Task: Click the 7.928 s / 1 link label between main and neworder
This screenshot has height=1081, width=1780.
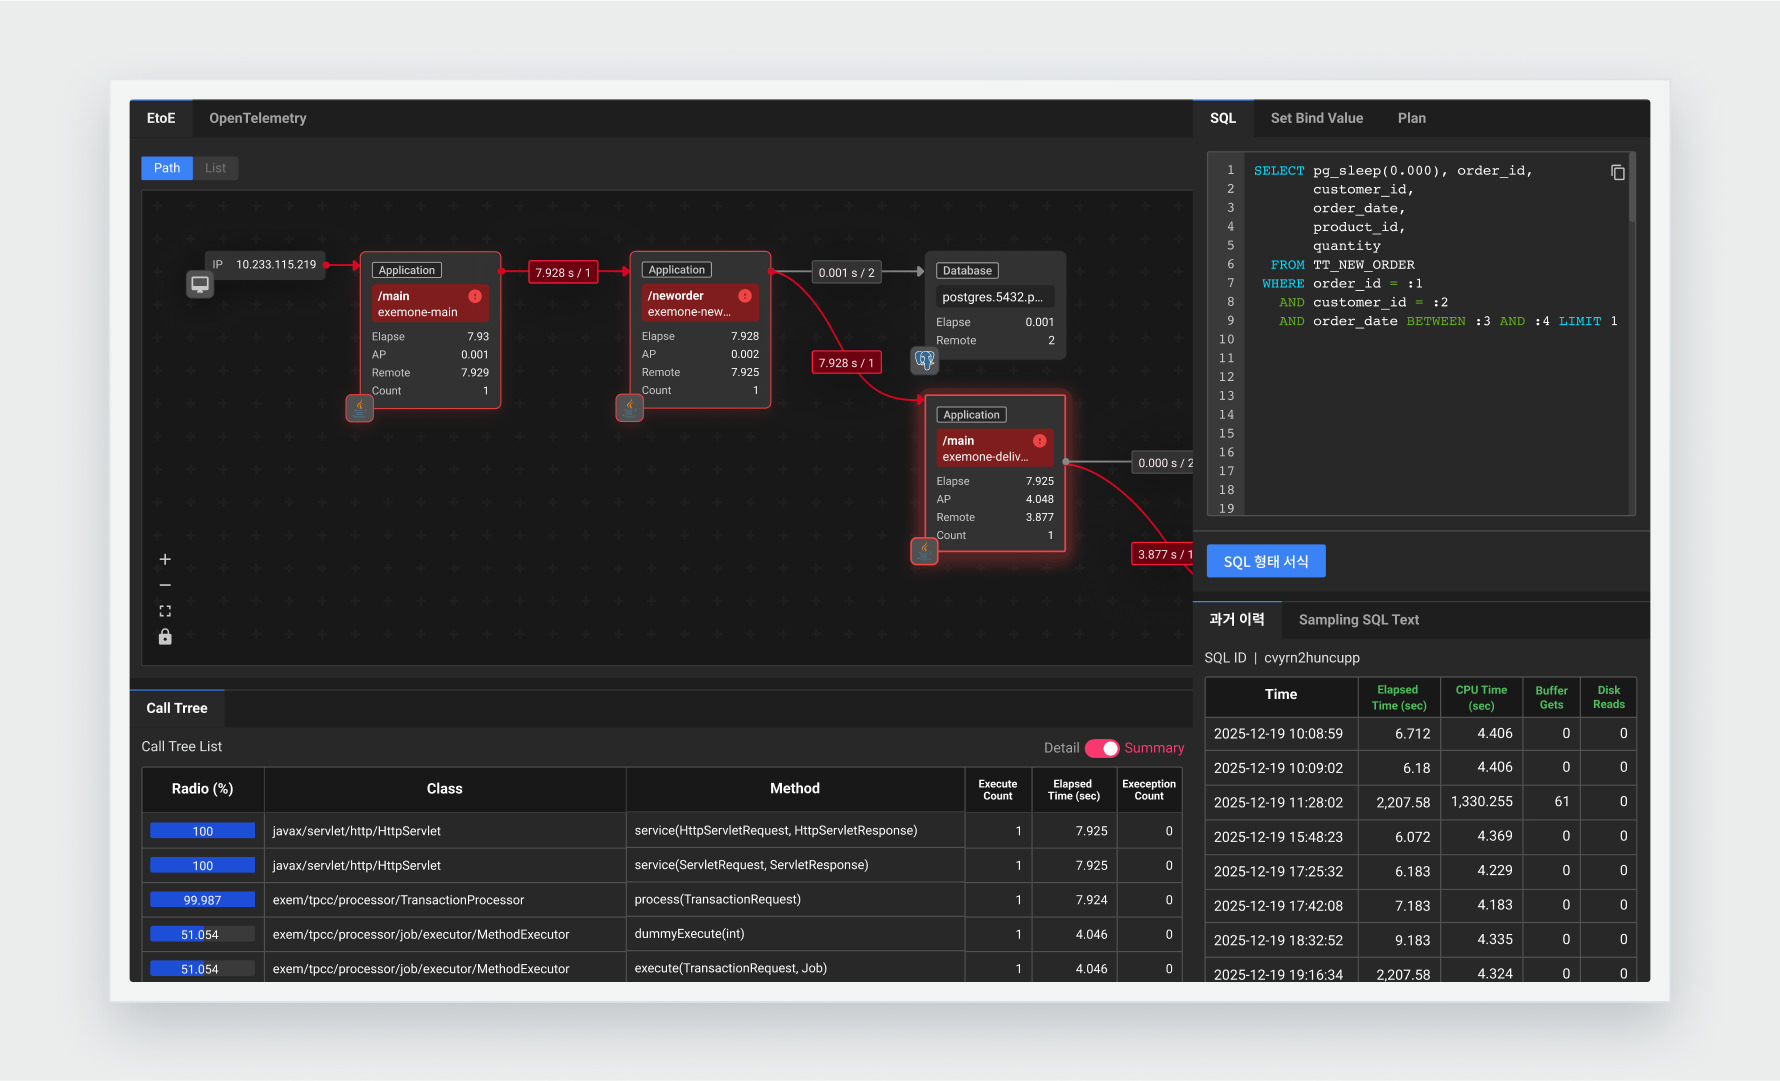Action: pos(563,273)
